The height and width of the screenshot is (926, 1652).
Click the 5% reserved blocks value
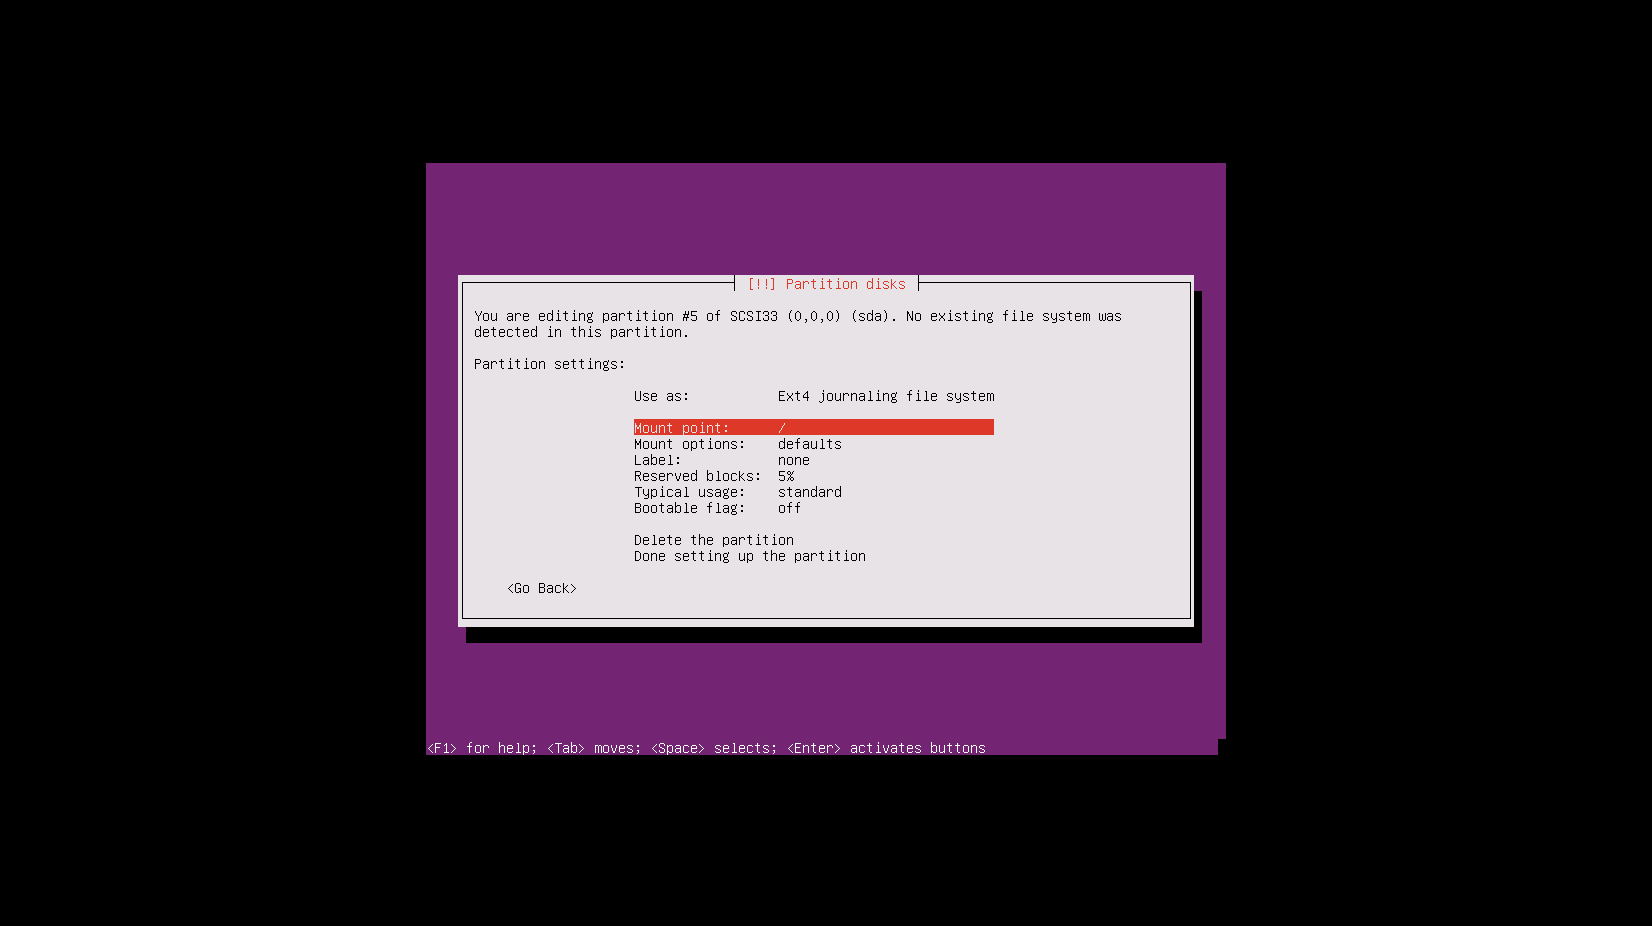tap(786, 476)
